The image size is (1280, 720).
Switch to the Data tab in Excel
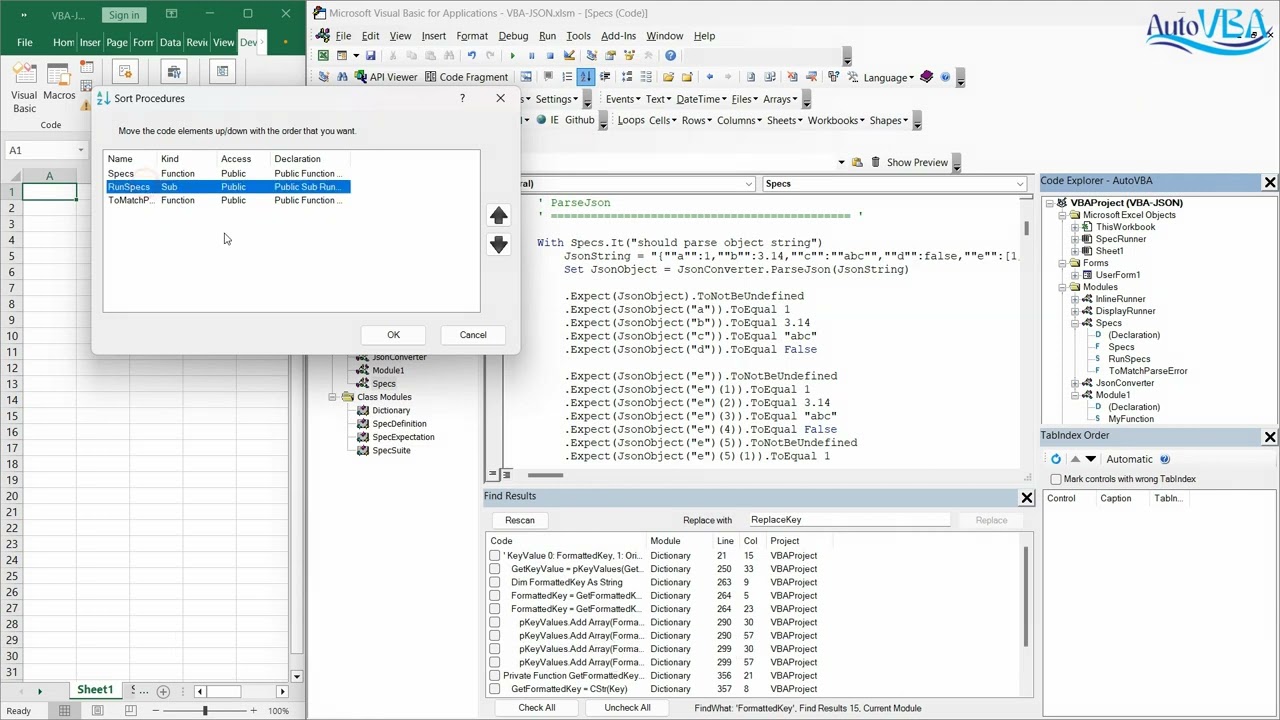tap(170, 42)
